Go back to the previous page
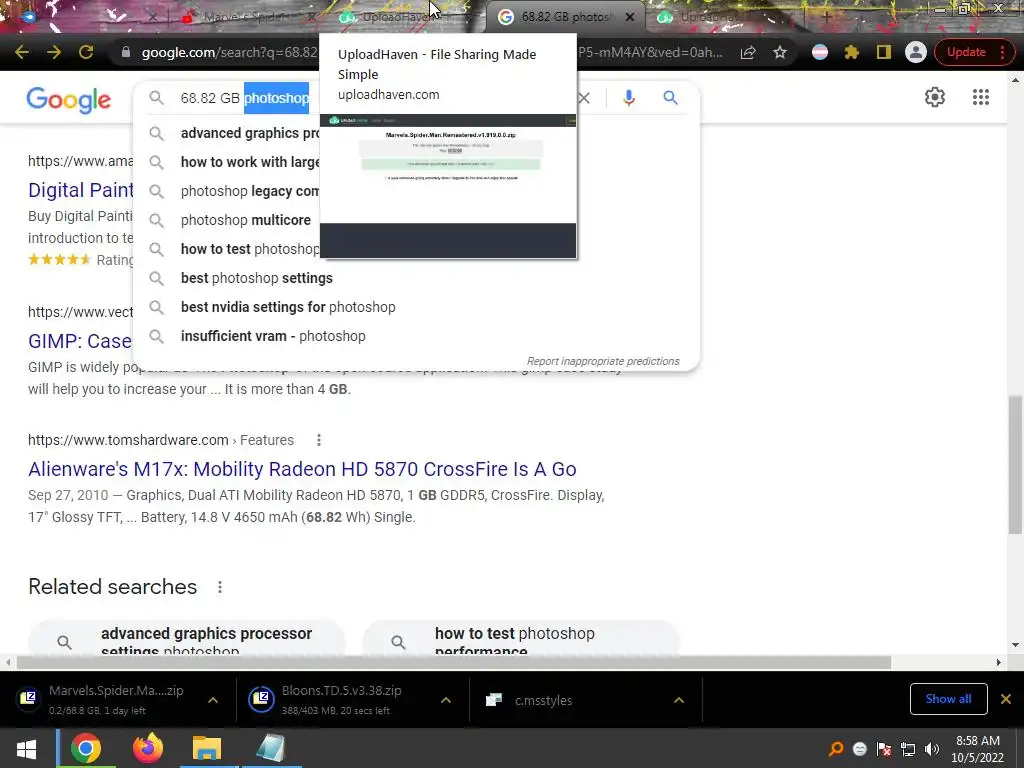Image resolution: width=1024 pixels, height=768 pixels. point(22,52)
